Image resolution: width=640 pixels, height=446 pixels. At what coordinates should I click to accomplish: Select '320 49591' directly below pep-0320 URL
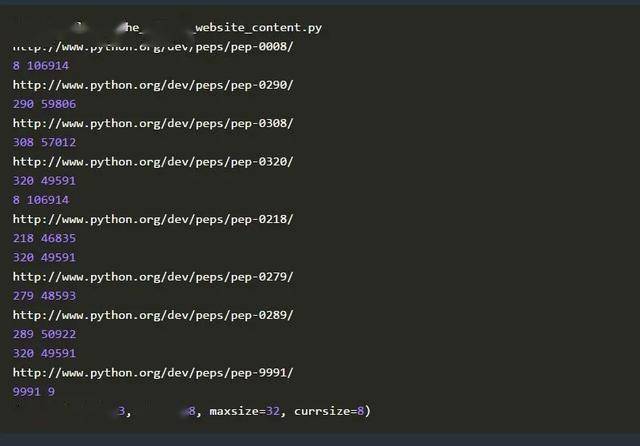[44, 181]
